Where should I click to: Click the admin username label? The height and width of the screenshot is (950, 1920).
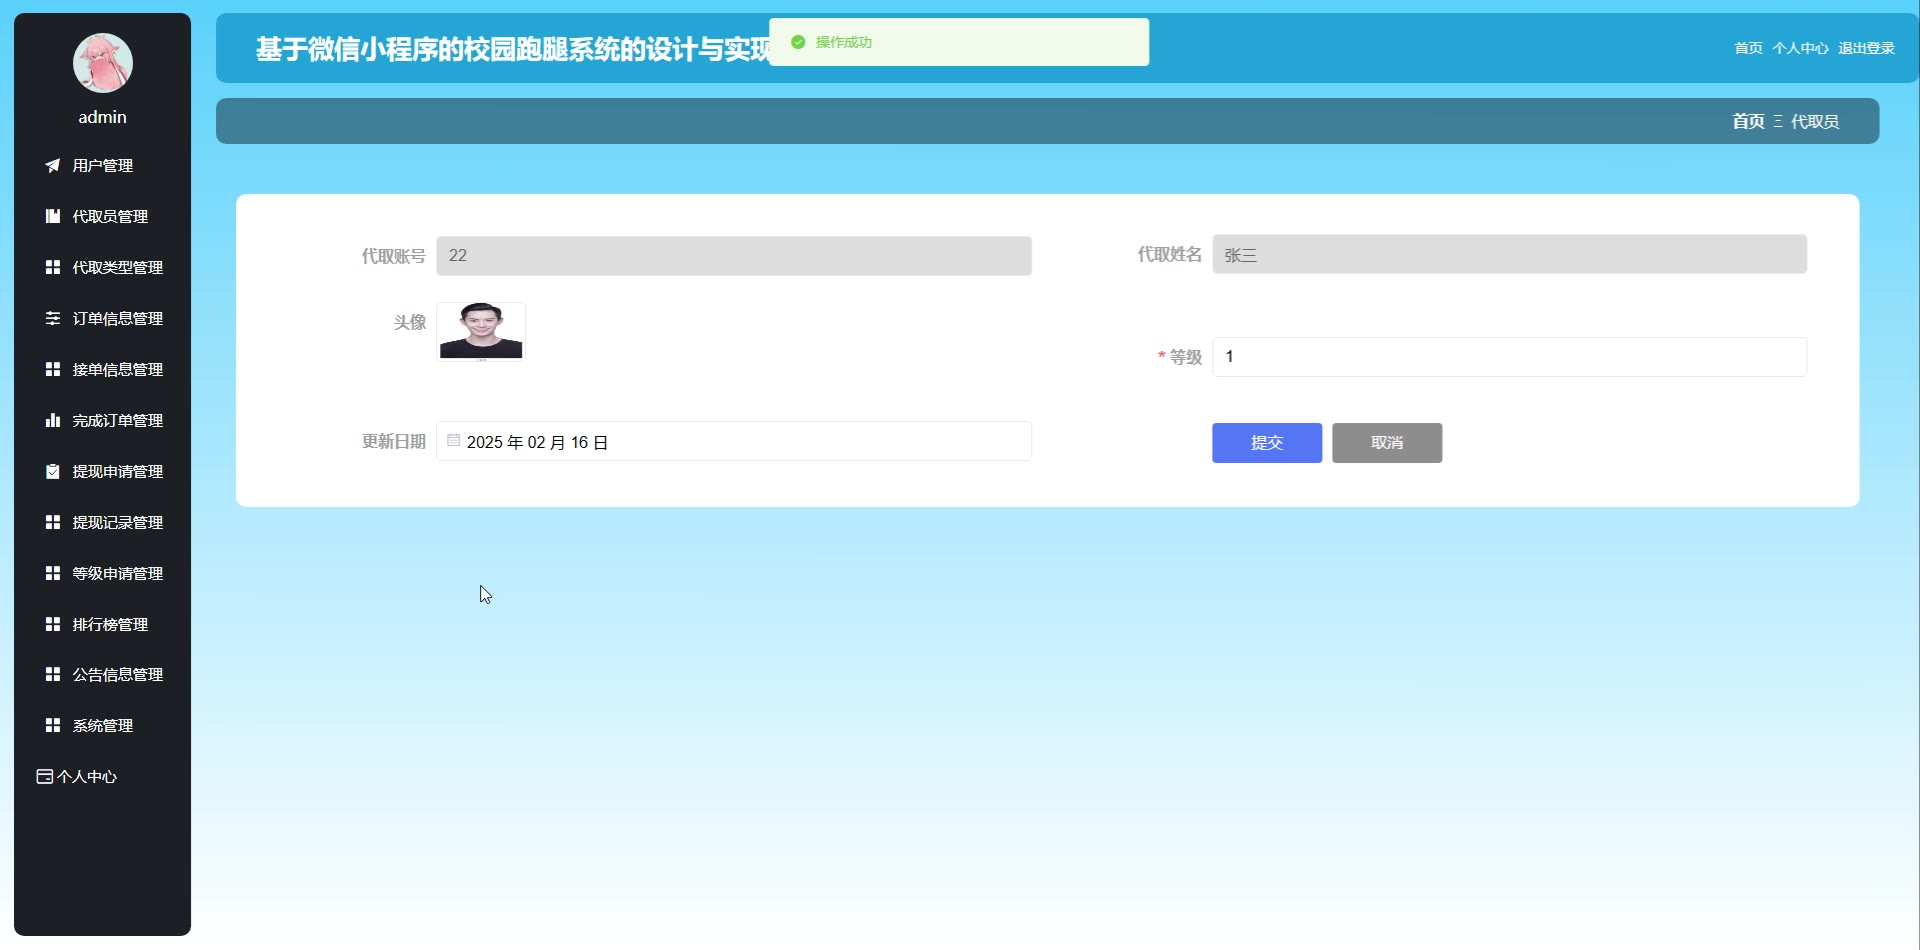tap(103, 117)
